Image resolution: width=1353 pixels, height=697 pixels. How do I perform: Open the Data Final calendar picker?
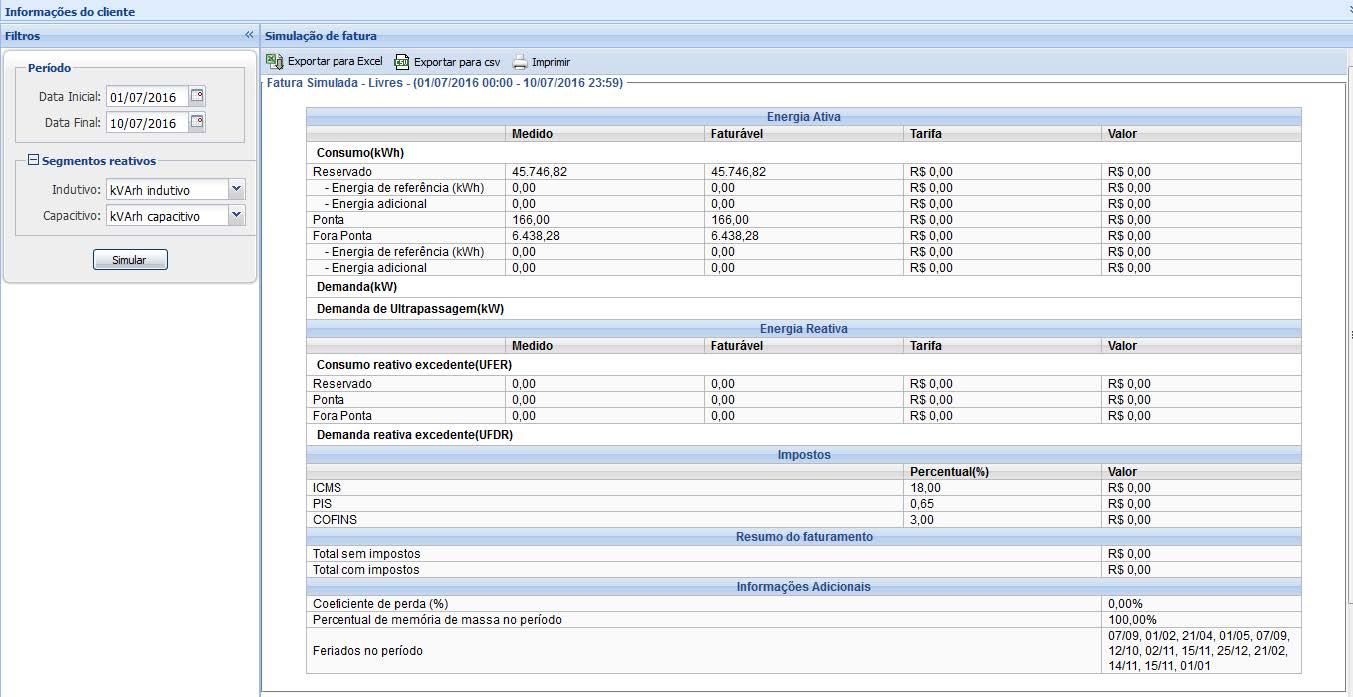coord(197,123)
